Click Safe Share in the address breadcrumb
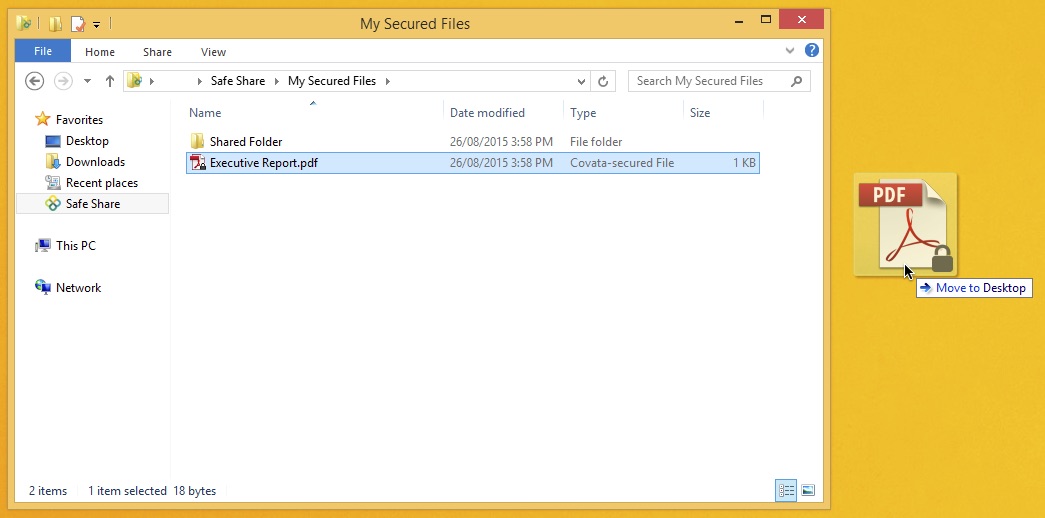1045x518 pixels. (237, 81)
